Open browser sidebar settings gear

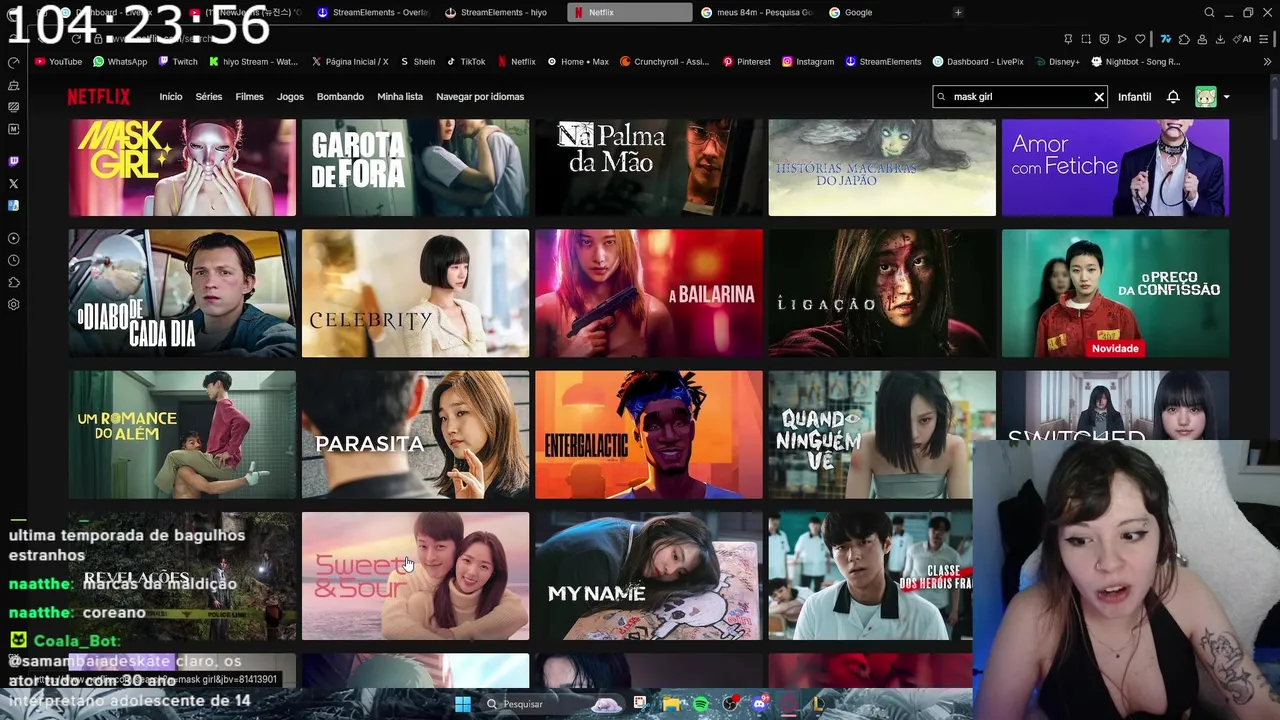click(13, 304)
